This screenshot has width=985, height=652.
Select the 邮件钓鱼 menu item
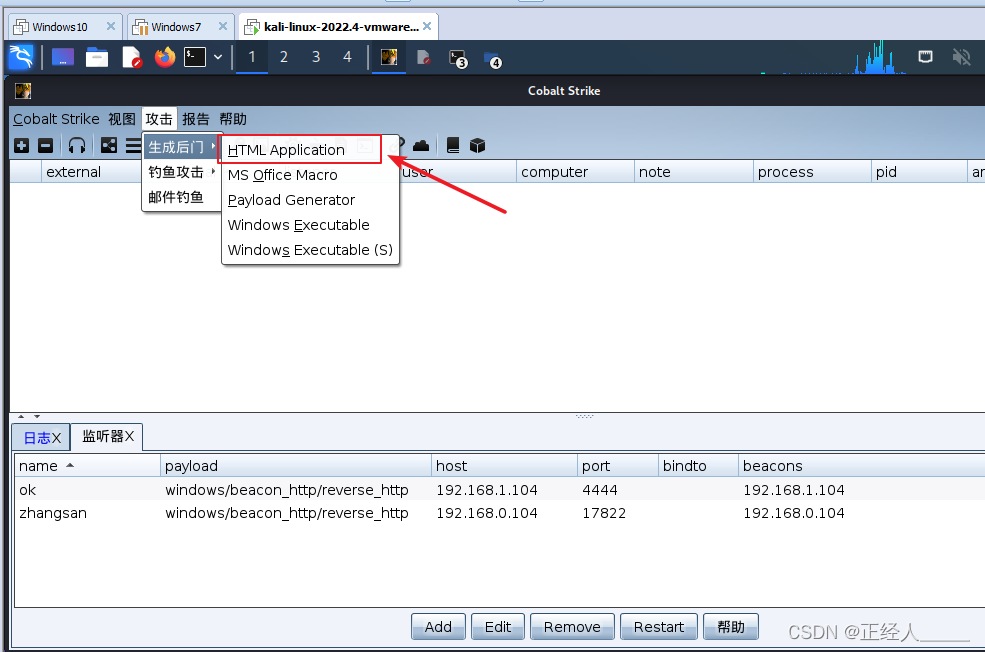coord(182,197)
